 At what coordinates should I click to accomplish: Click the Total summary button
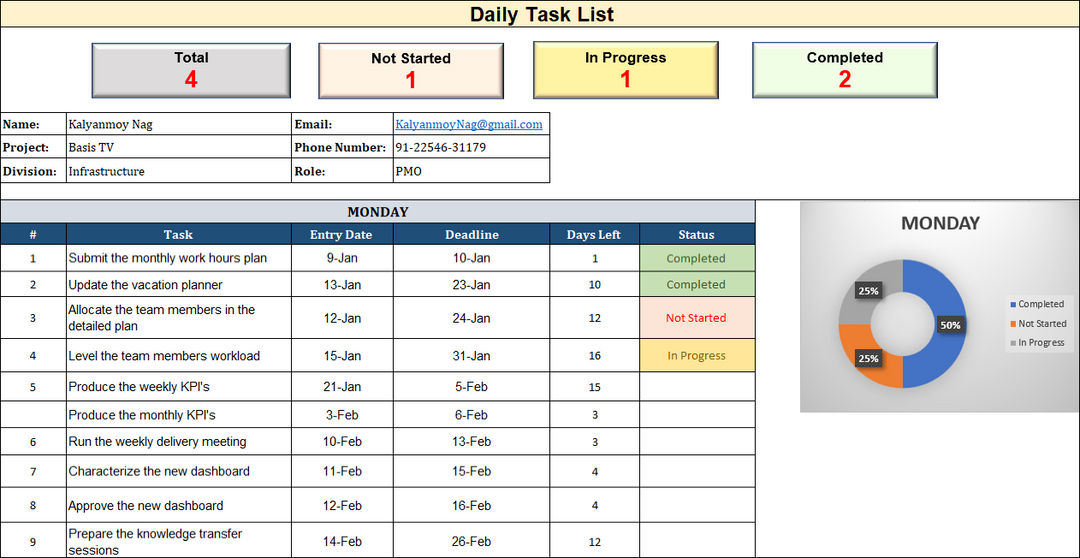click(191, 70)
